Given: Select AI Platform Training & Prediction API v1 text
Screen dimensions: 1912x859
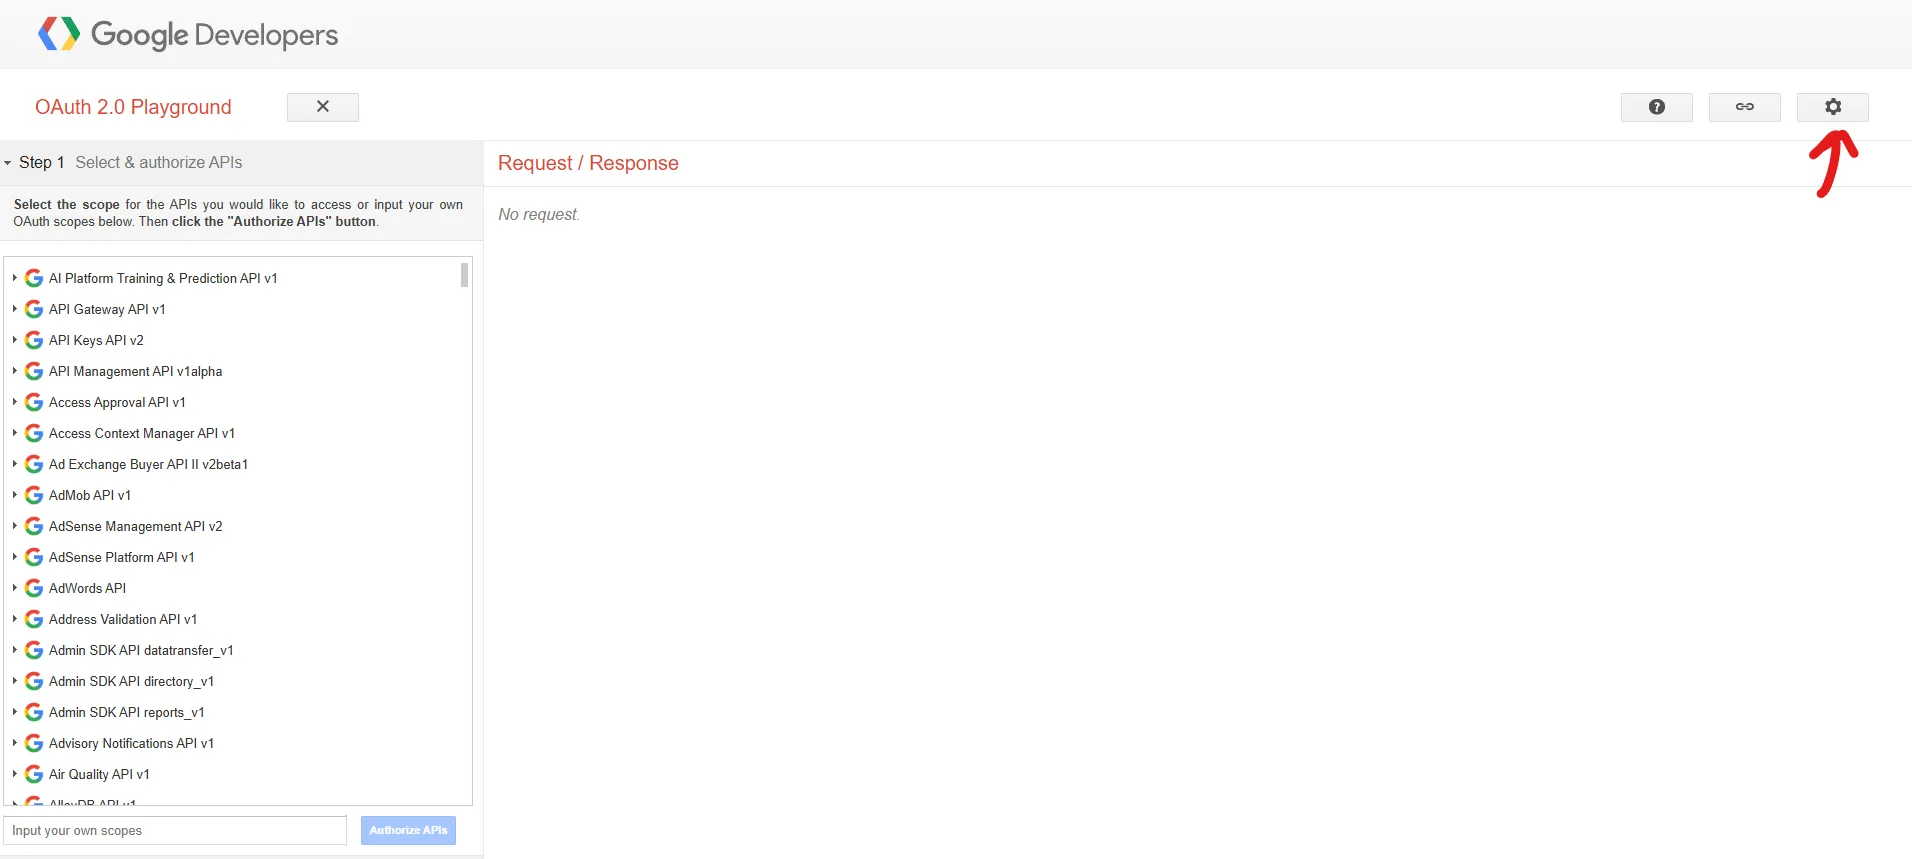Looking at the screenshot, I should [x=163, y=278].
